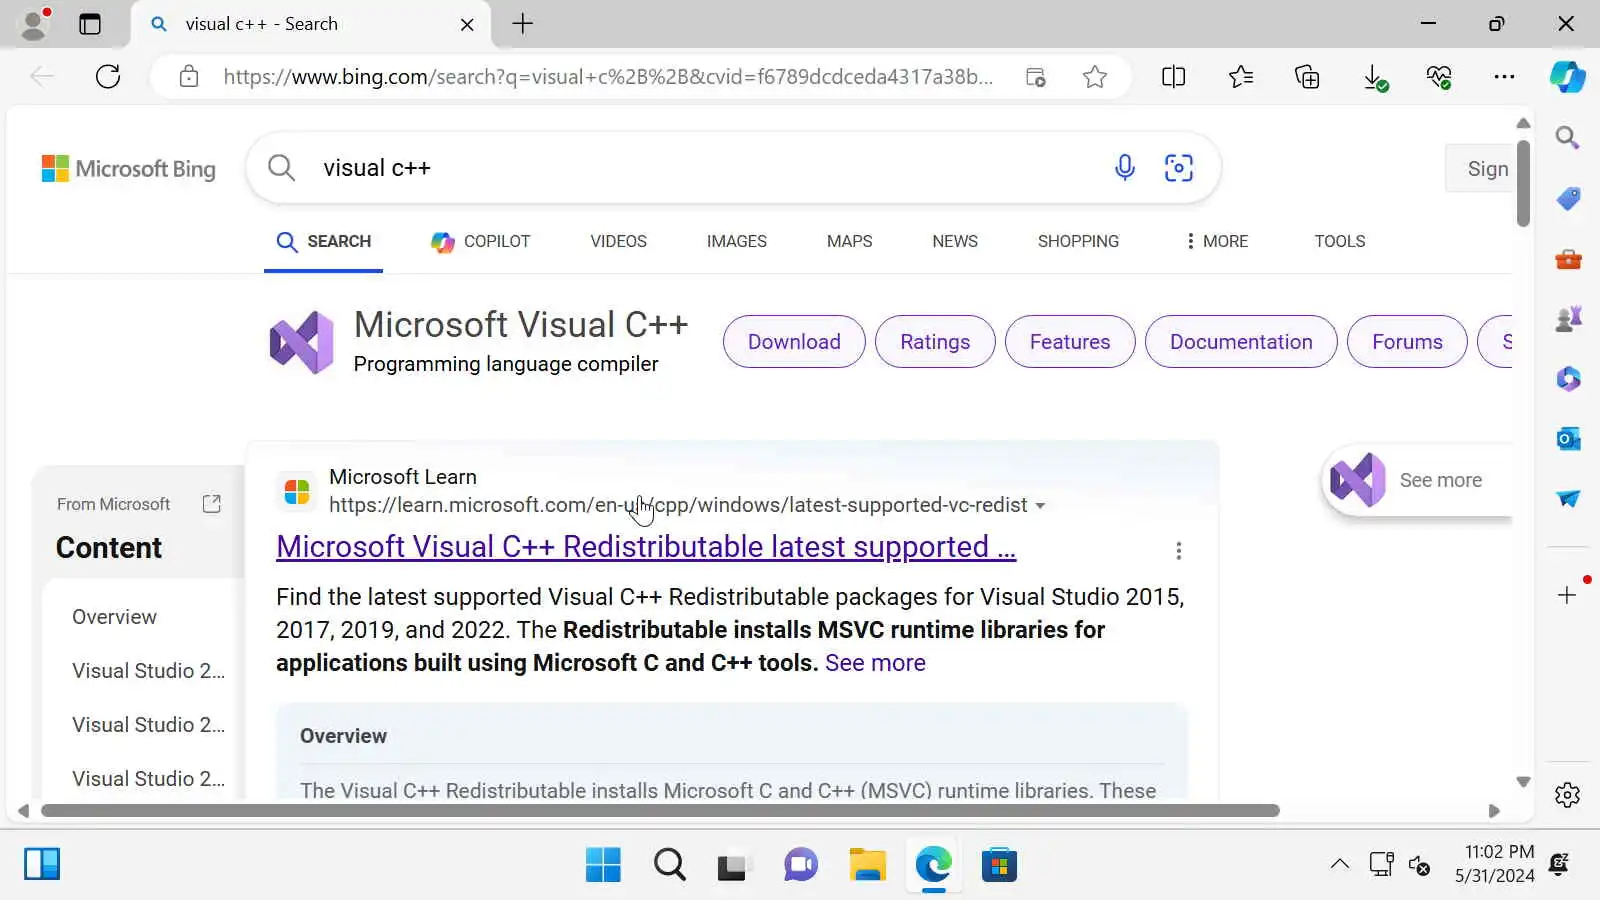Click the Forums pill button
The width and height of the screenshot is (1600, 900).
[x=1407, y=342]
